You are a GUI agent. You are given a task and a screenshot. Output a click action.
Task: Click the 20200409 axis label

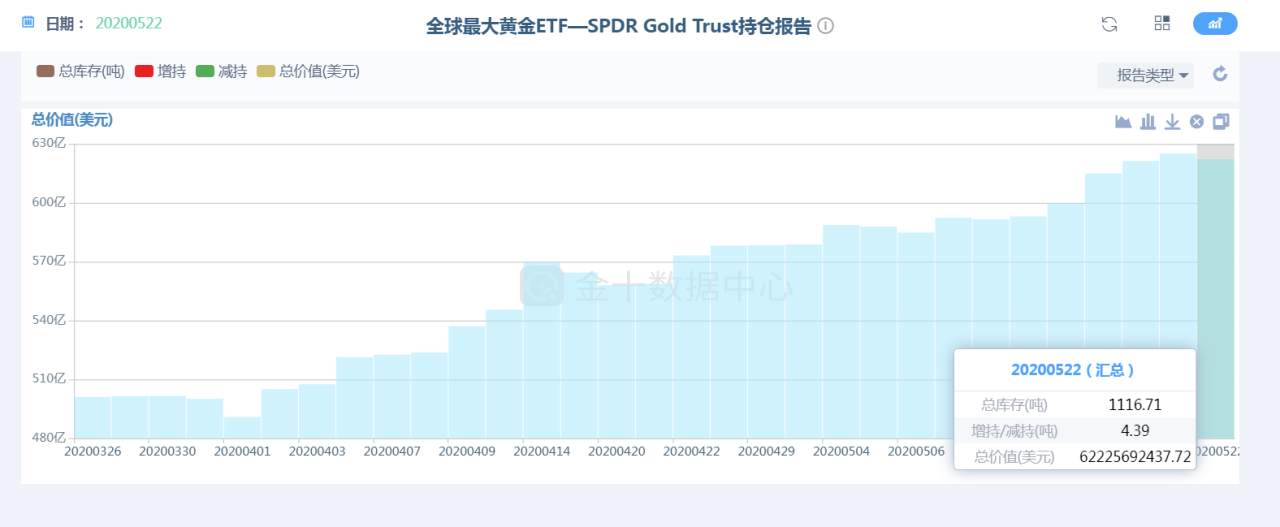coord(467,451)
